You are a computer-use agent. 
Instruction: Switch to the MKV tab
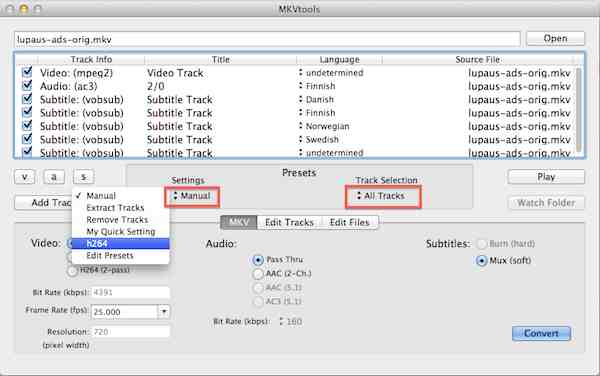point(239,222)
